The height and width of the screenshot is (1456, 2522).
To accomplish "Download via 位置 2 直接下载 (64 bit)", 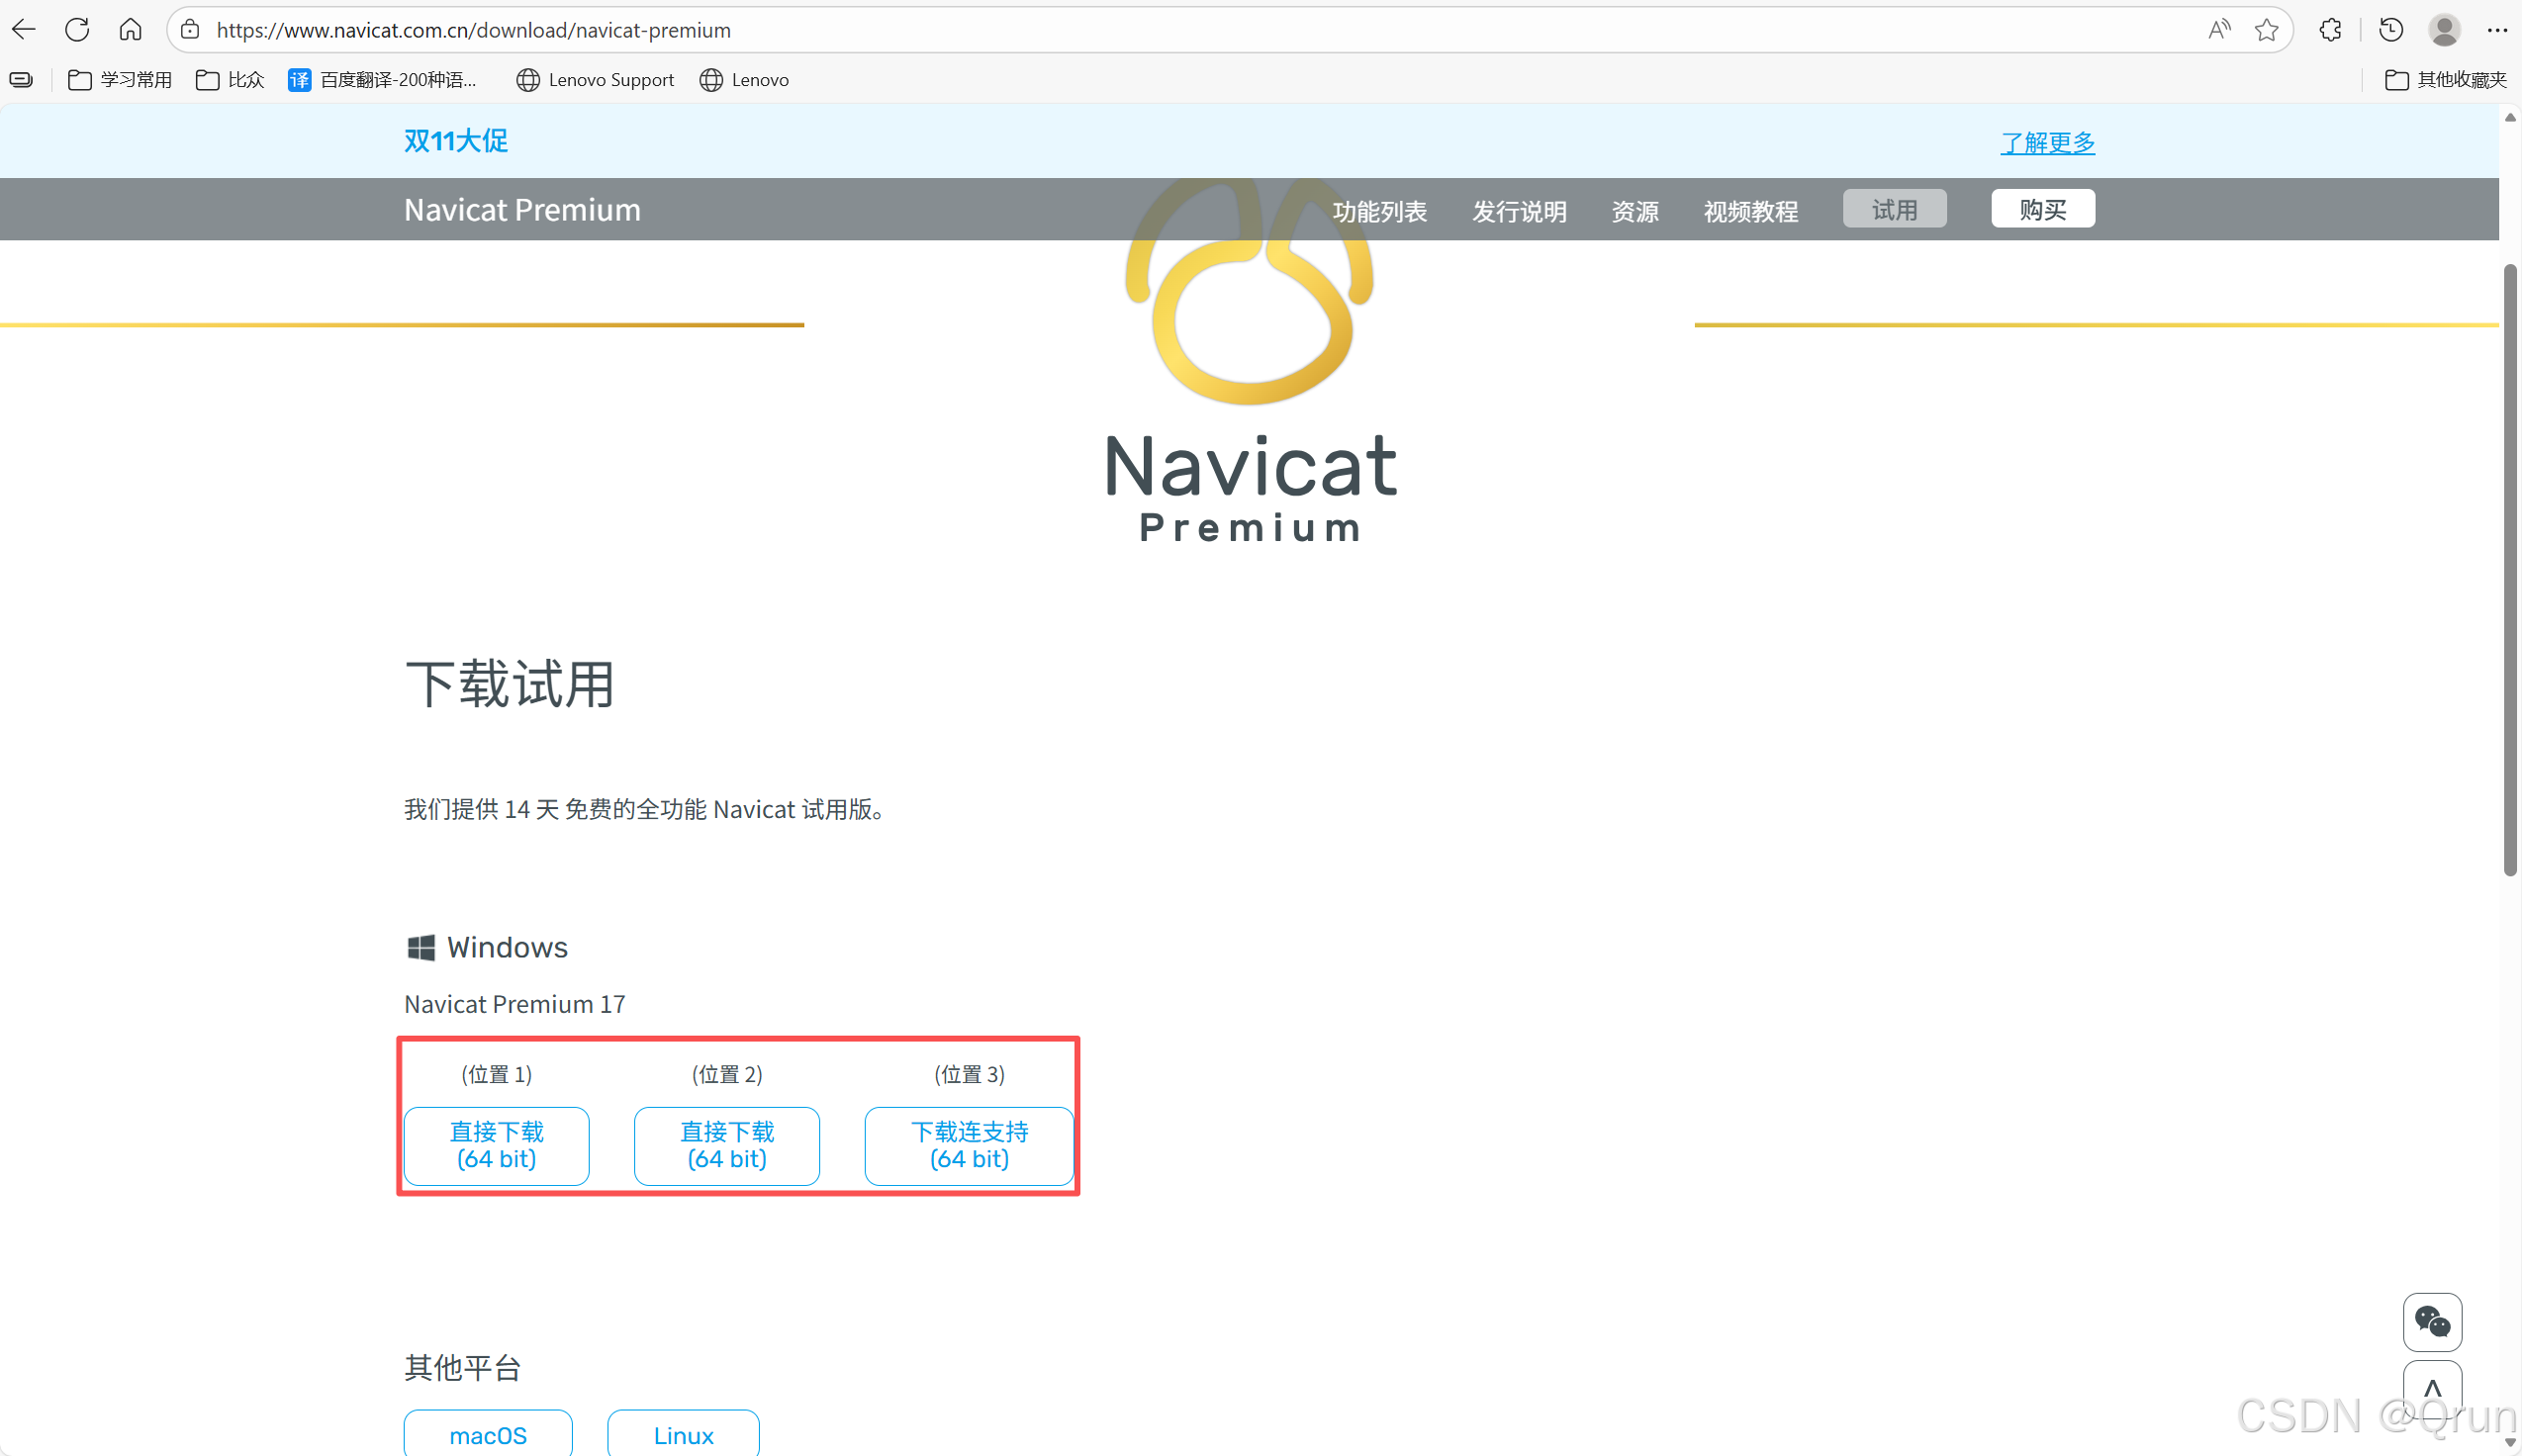I will [727, 1146].
